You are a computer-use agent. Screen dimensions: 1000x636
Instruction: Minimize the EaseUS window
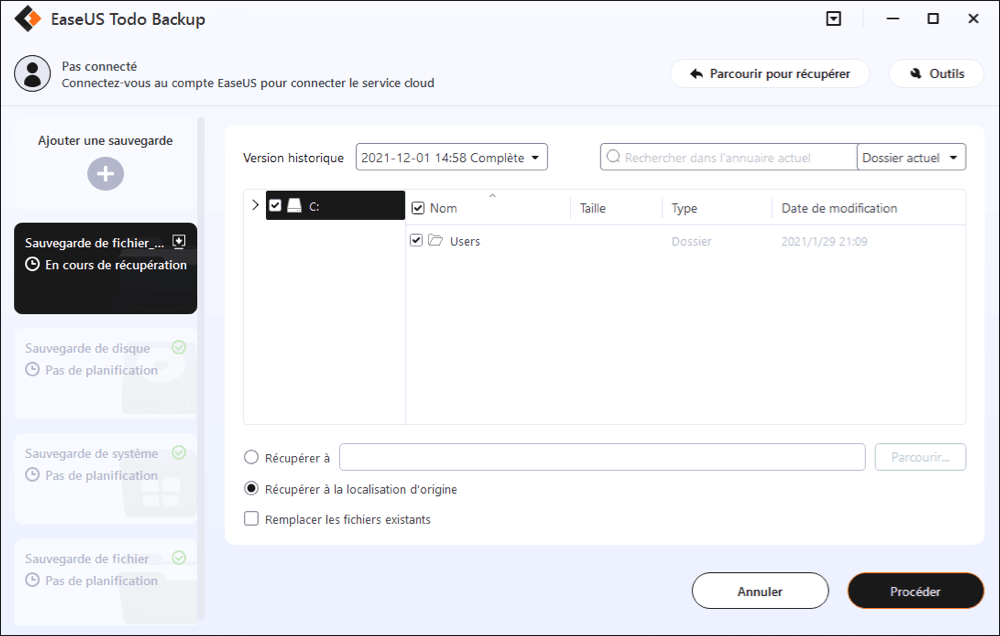click(893, 18)
